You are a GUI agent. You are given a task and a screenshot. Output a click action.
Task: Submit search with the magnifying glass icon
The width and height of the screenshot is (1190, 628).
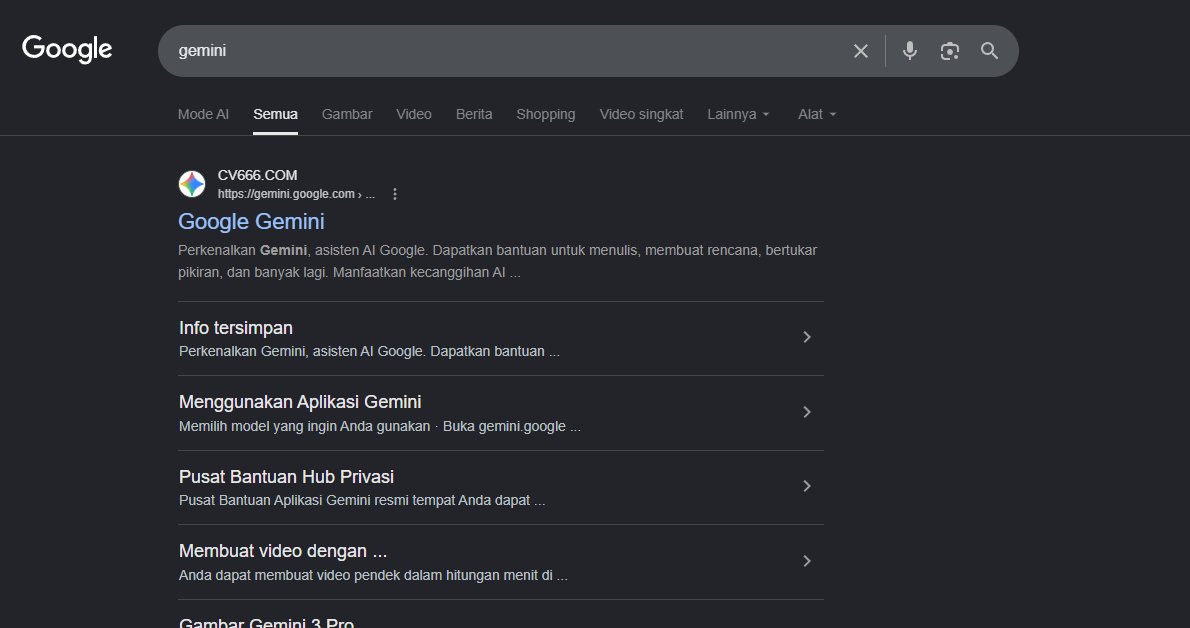tap(989, 51)
